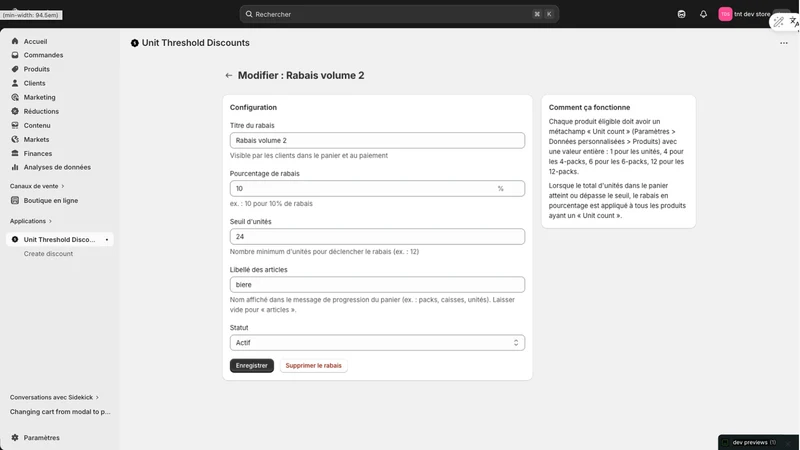800x450 pixels.
Task: Open the Statut dropdown
Action: tap(377, 343)
